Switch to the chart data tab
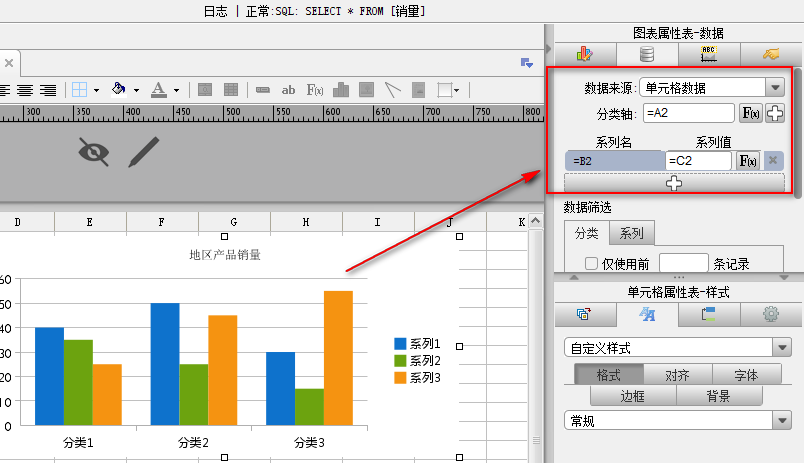804x463 pixels. 647,54
